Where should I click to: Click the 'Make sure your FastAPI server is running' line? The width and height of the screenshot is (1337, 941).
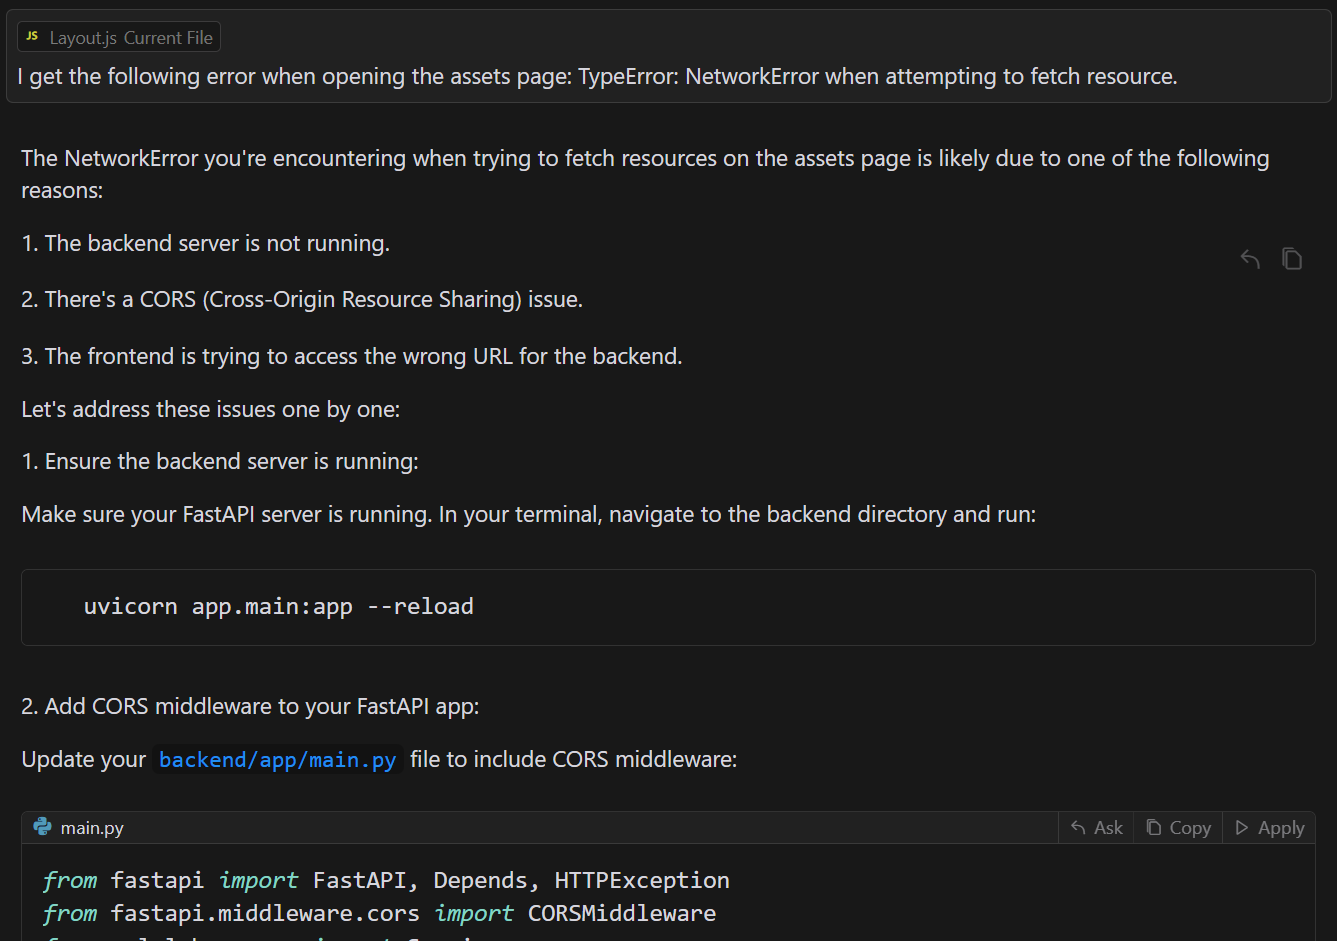529,515
